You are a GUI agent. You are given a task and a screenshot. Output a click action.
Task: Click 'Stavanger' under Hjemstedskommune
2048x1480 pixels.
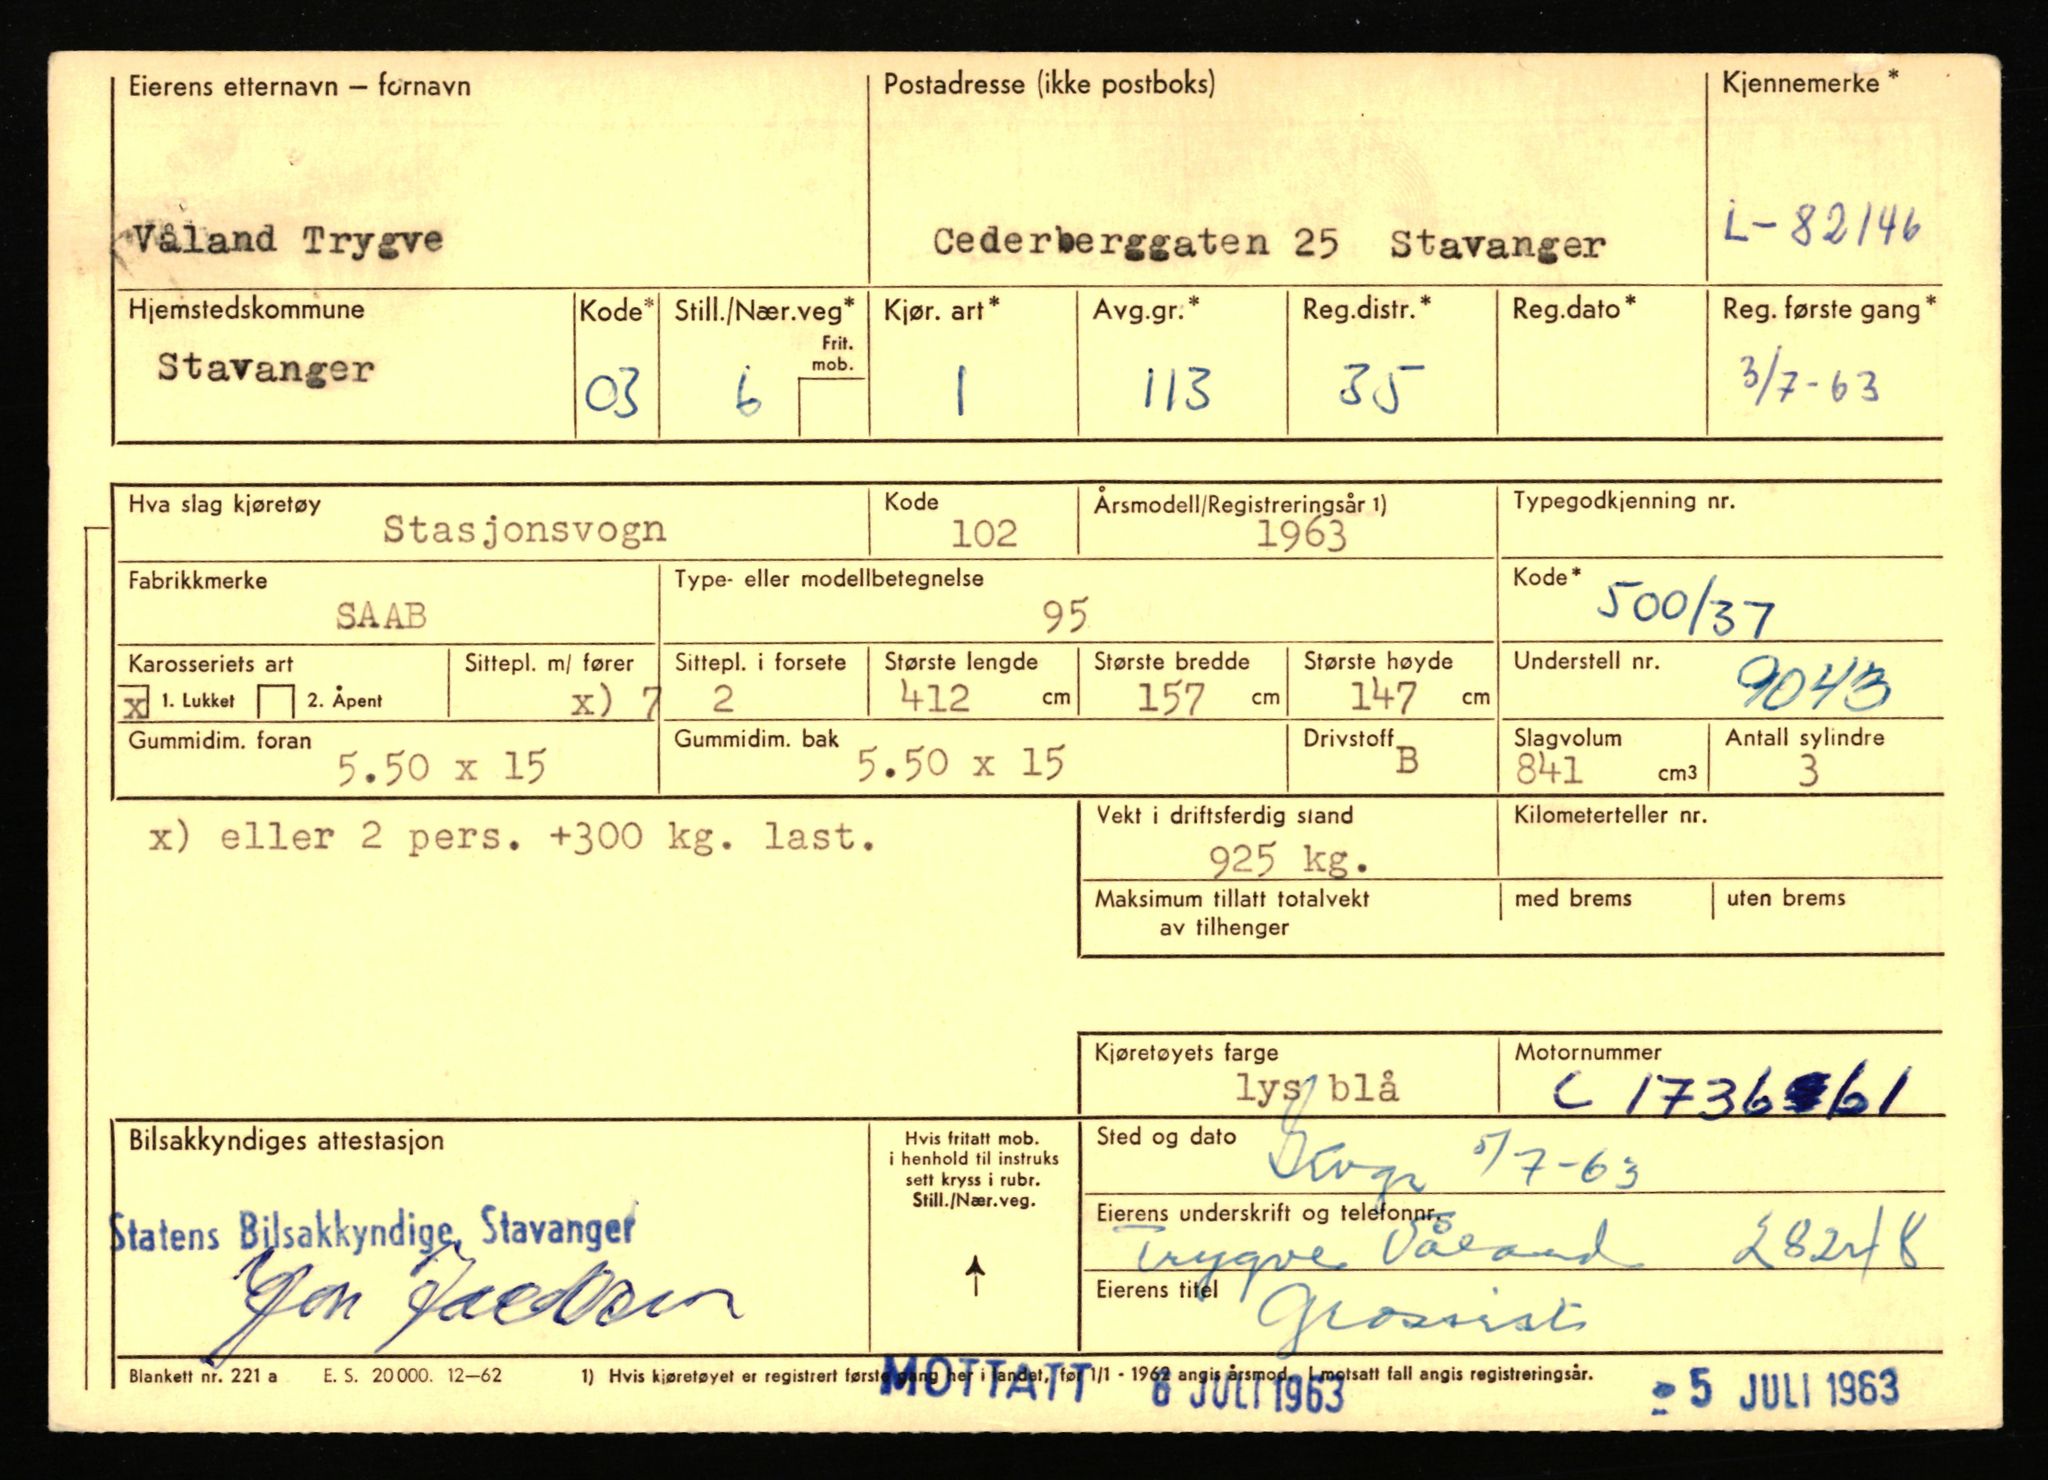click(265, 368)
